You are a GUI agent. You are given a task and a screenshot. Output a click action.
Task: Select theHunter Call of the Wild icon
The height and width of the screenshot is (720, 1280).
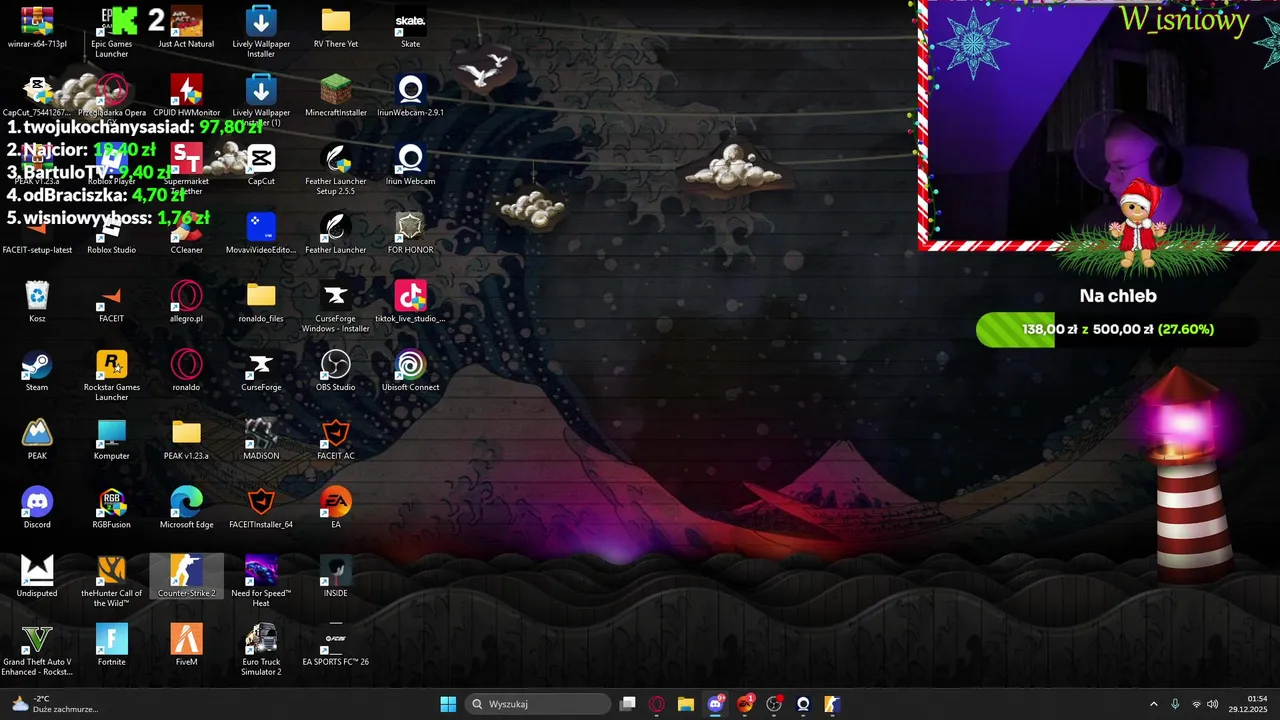pos(112,581)
